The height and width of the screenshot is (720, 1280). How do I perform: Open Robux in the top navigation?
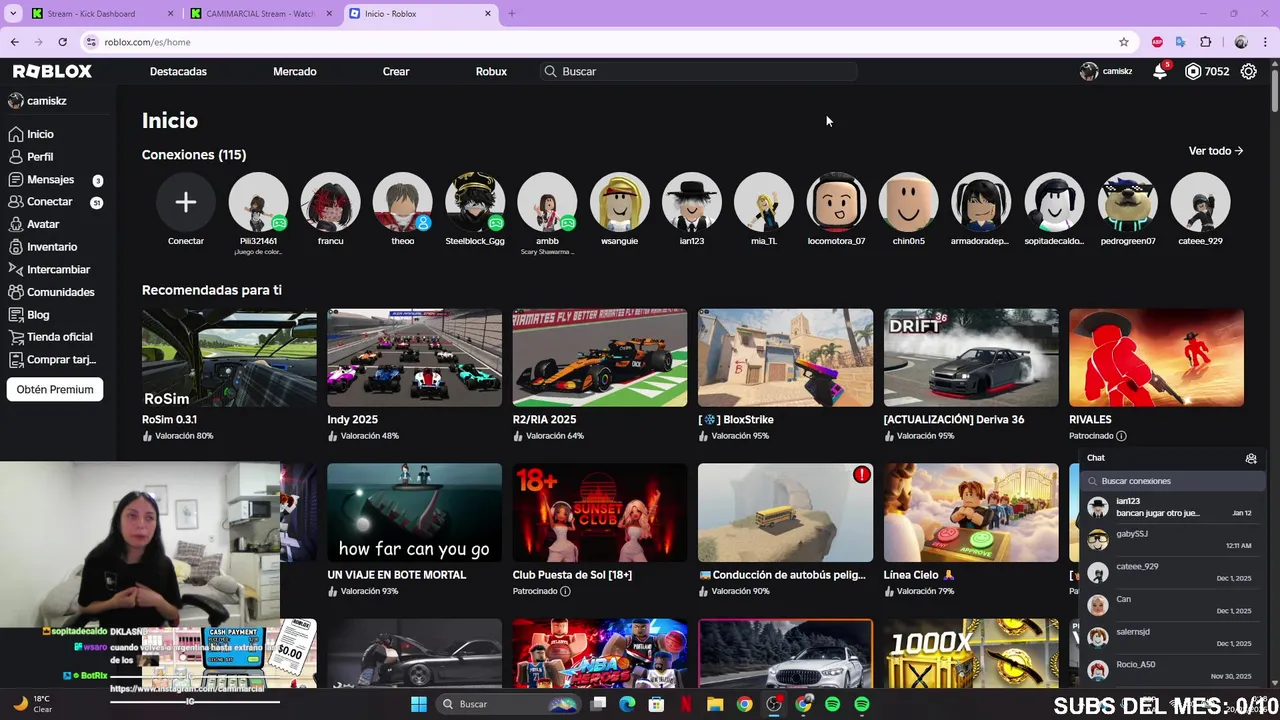pyautogui.click(x=491, y=72)
